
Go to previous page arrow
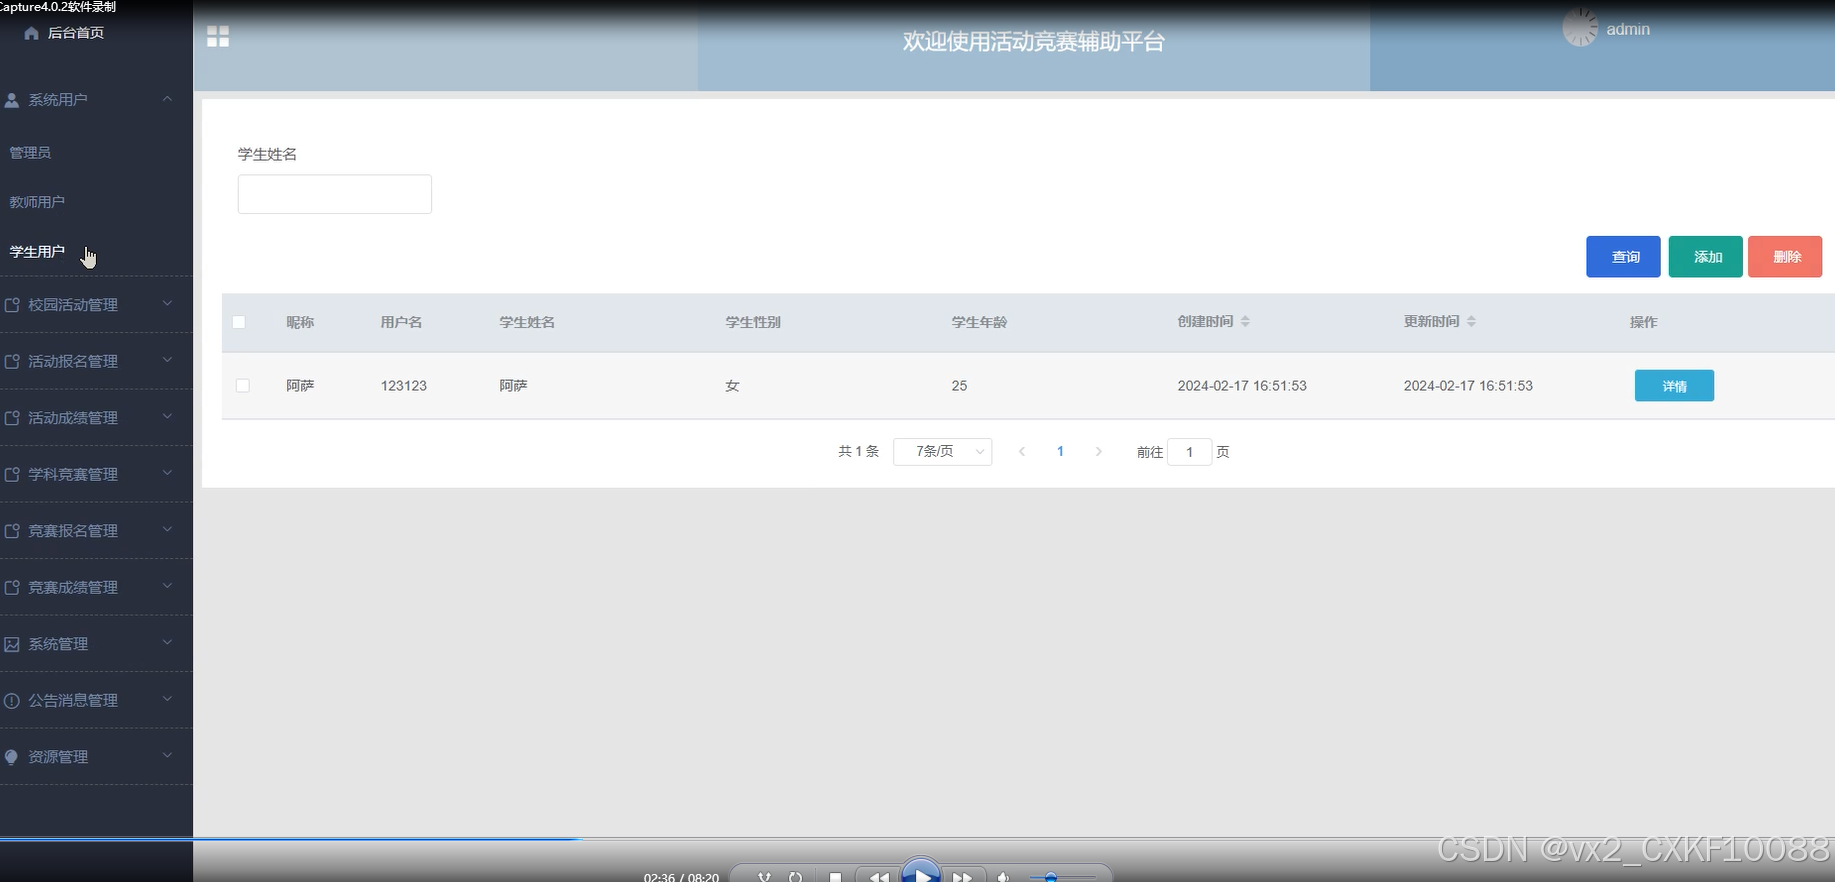[1022, 452]
